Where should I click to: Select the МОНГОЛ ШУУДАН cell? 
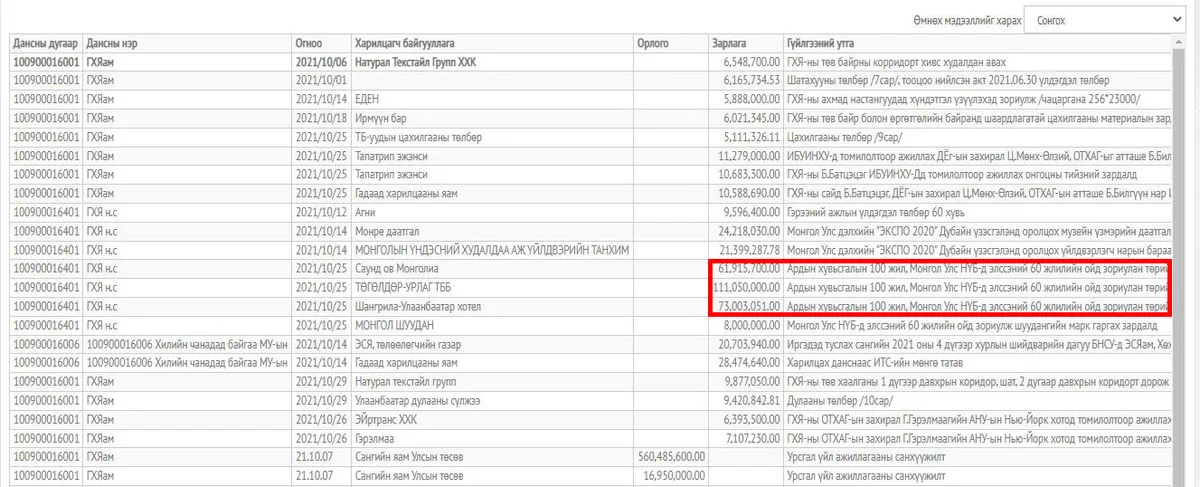[491, 325]
